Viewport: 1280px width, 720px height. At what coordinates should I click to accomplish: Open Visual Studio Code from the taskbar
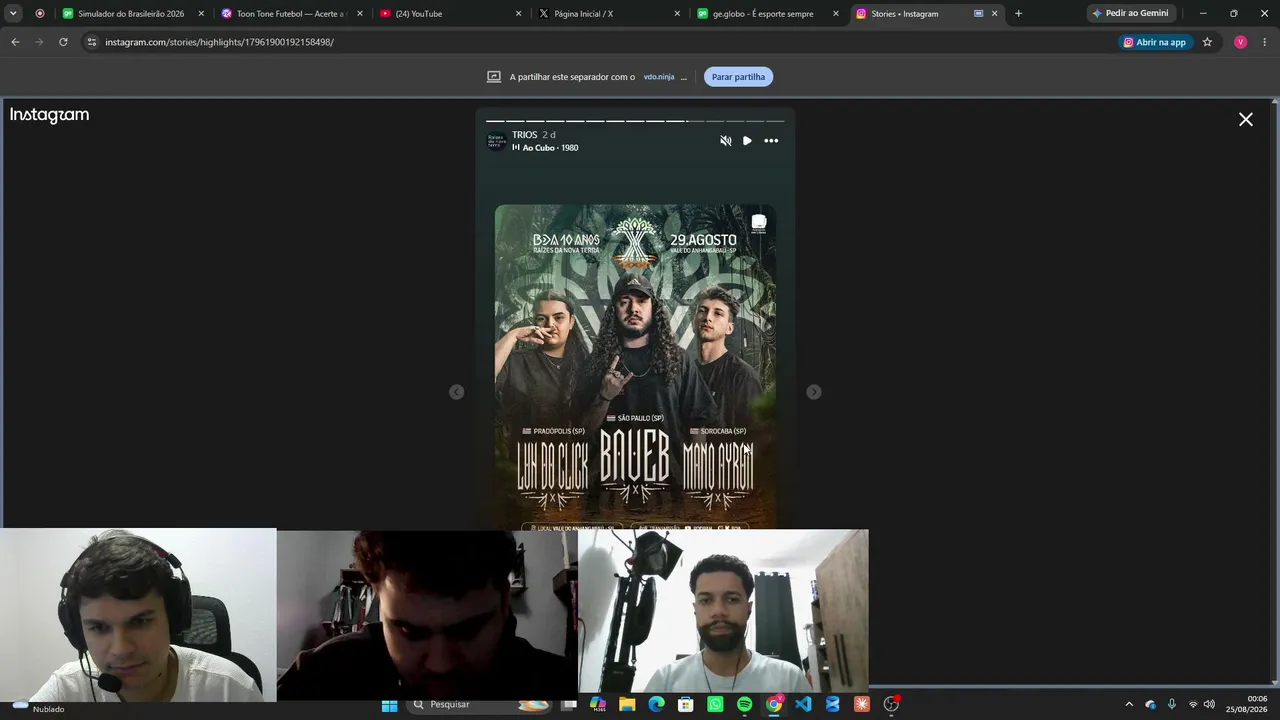pyautogui.click(x=803, y=705)
